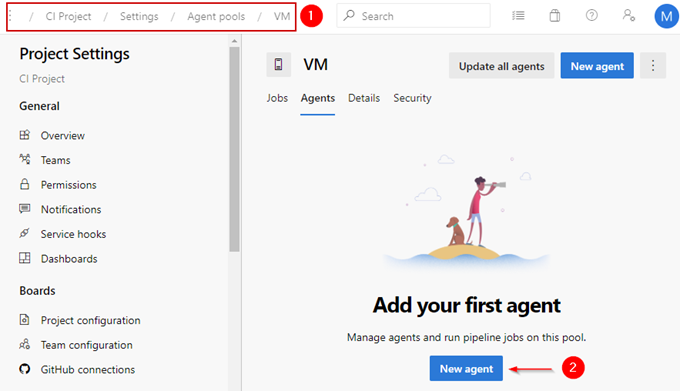Click the sidebar scroll up arrow
Image resolution: width=680 pixels, height=391 pixels.
point(234,41)
